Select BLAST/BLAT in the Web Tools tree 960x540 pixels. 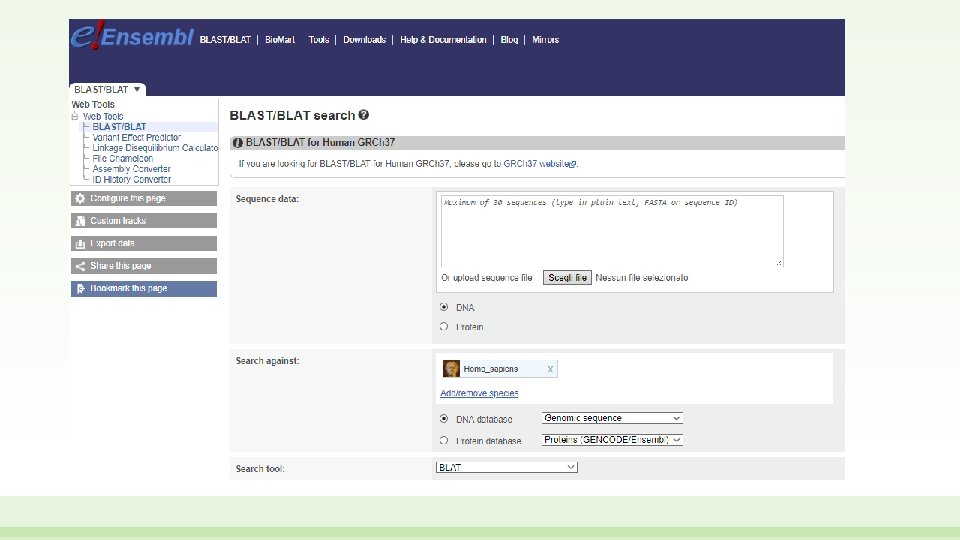pyautogui.click(x=119, y=127)
